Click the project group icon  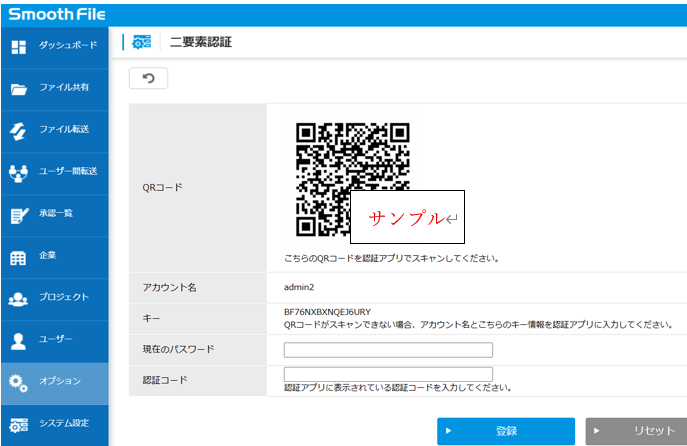pos(18,299)
